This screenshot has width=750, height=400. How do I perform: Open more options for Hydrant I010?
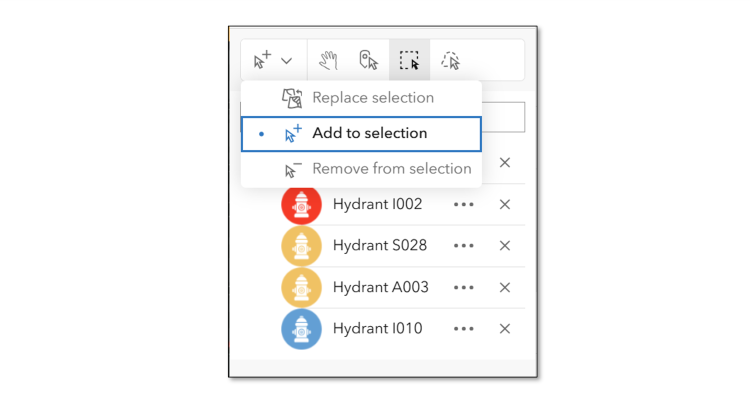click(463, 329)
